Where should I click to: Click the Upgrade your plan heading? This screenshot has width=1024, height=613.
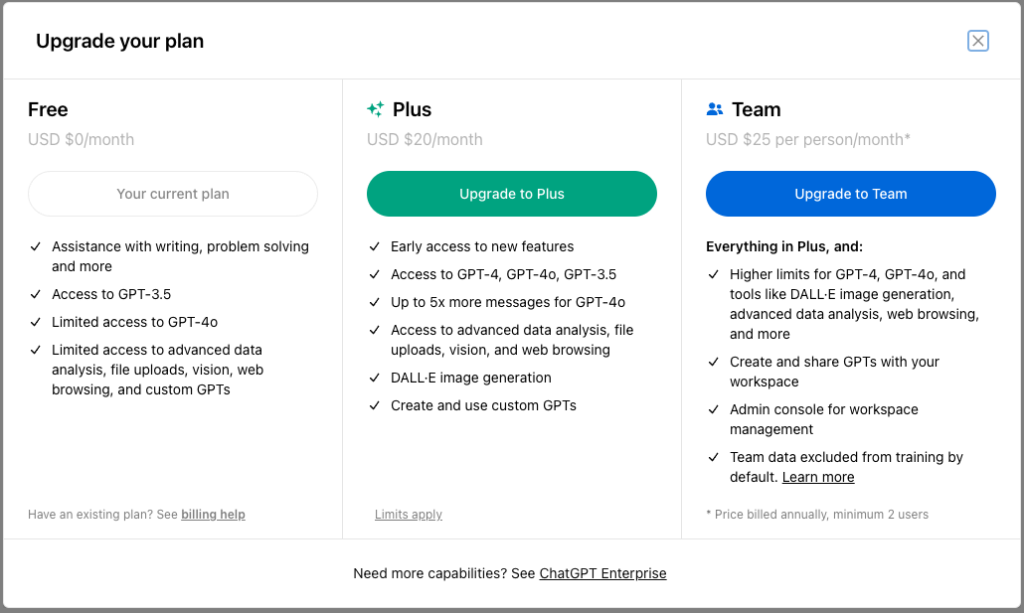click(x=120, y=41)
